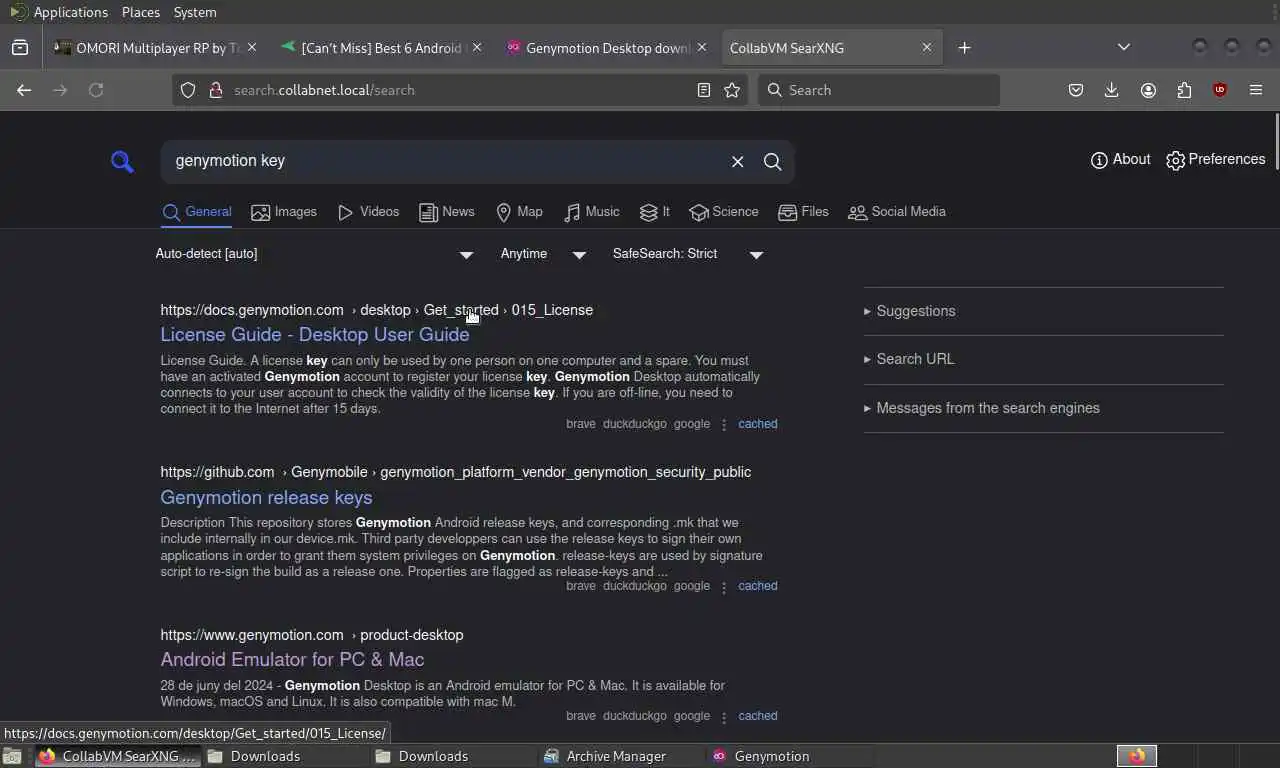Open Preferences settings
Image resolution: width=1280 pixels, height=768 pixels.
coord(1215,160)
